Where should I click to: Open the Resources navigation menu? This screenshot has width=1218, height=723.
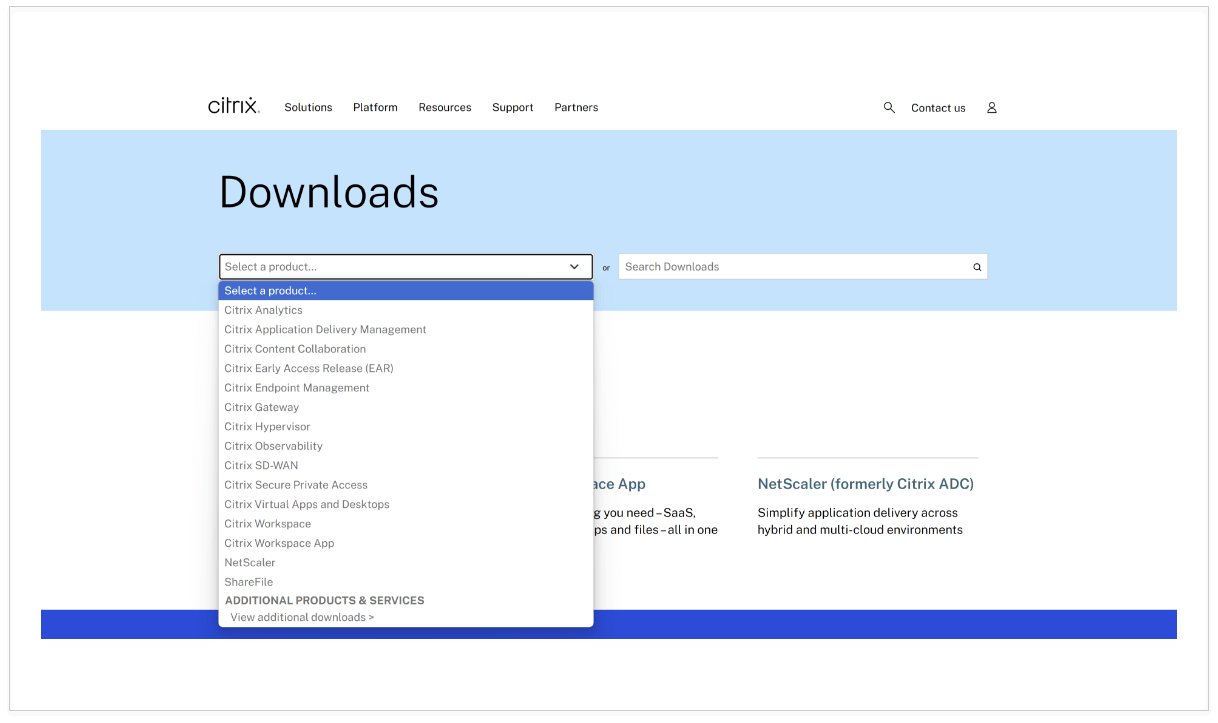click(x=445, y=107)
